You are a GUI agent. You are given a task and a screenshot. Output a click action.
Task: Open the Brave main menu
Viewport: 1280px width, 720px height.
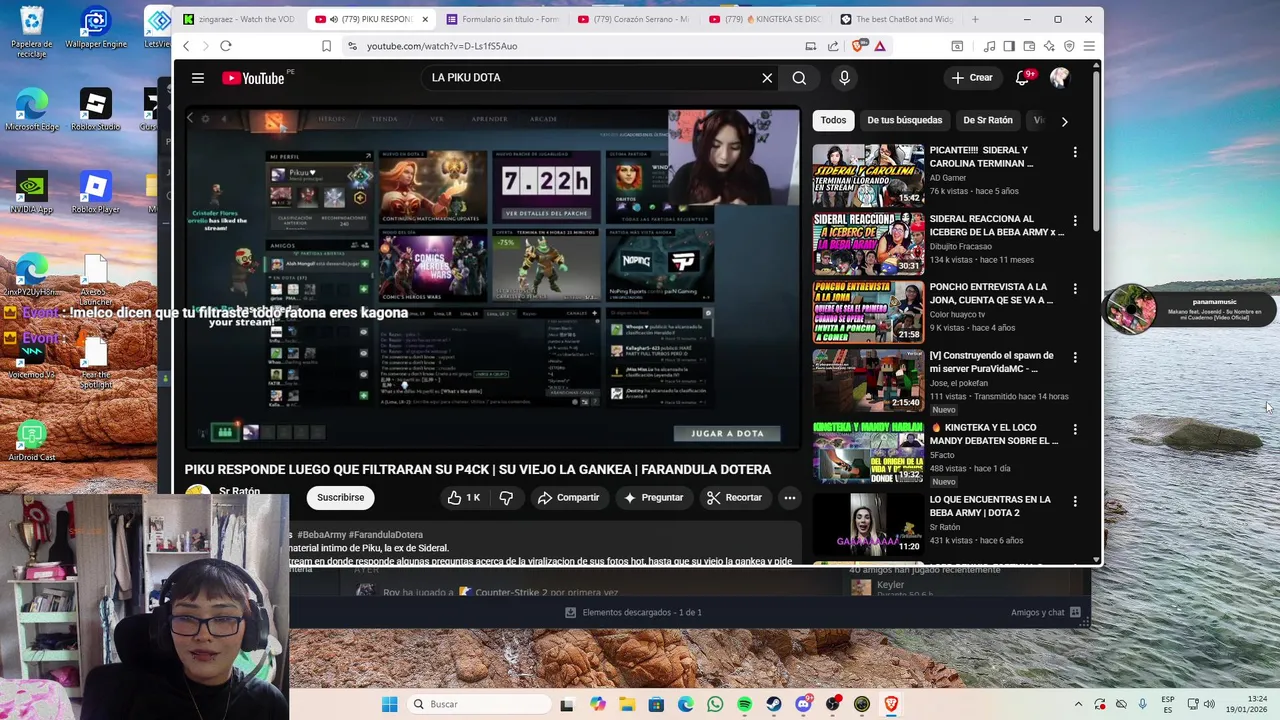pyautogui.click(x=1089, y=46)
